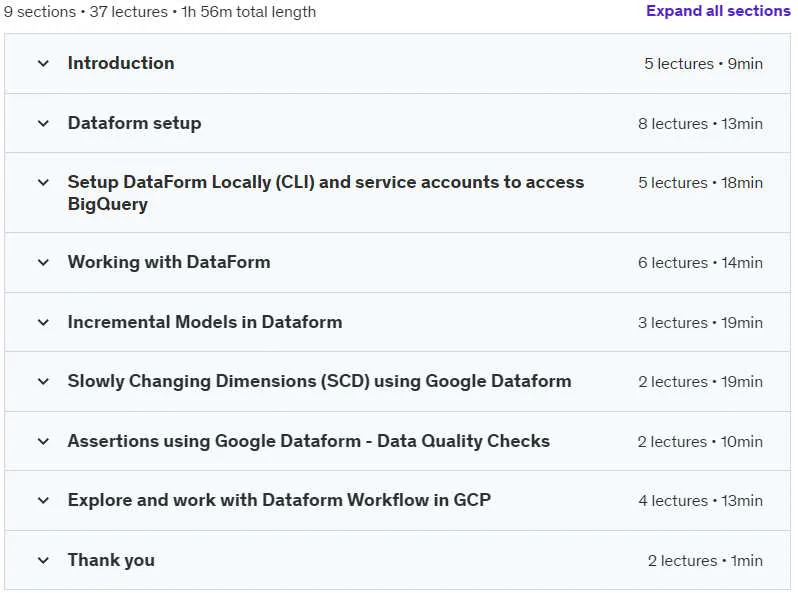Screen dimensions: 798x593
Task: Toggle chevron for Assertions Data Quality Checks
Action: (43, 441)
